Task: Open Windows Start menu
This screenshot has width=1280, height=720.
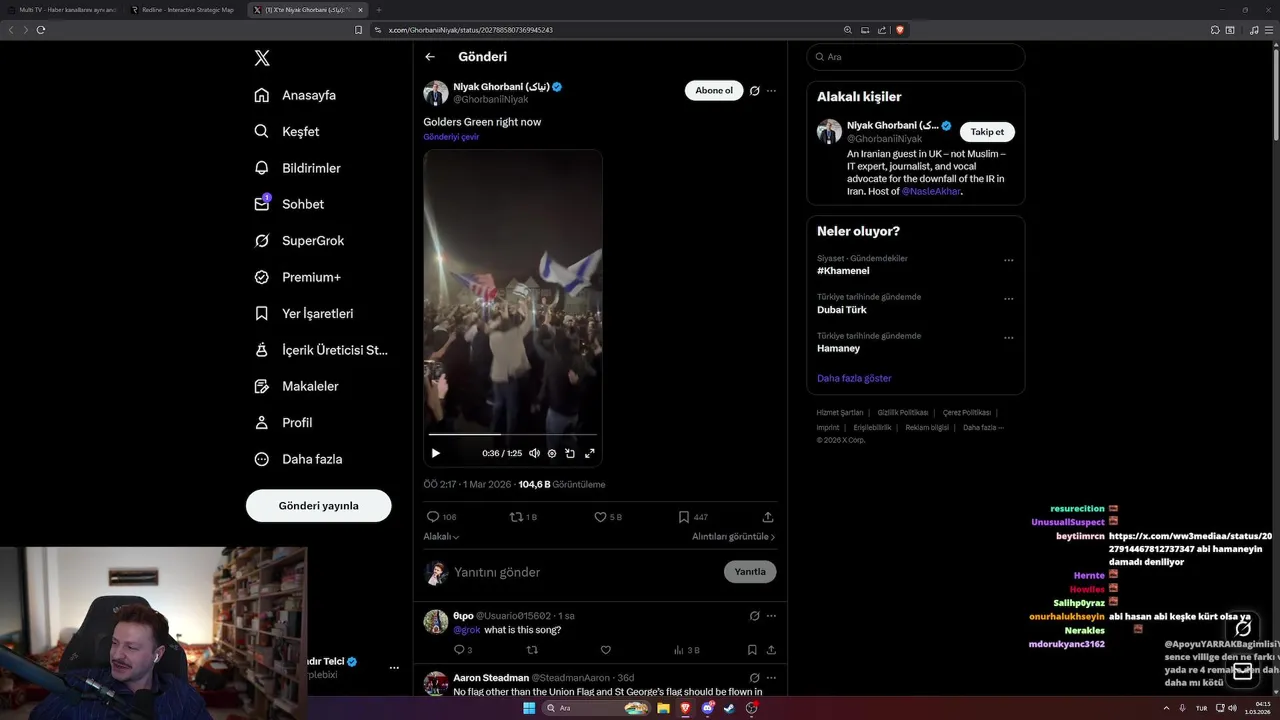Action: click(529, 708)
